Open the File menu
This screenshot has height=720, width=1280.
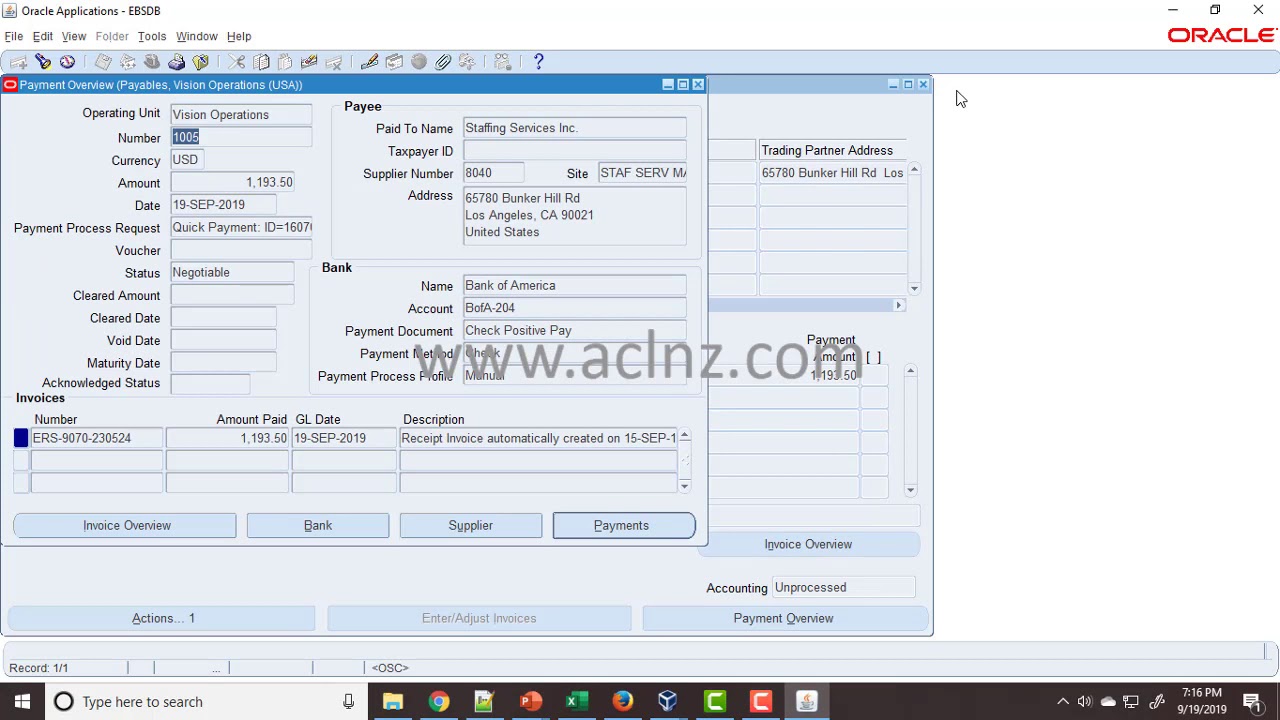point(14,36)
